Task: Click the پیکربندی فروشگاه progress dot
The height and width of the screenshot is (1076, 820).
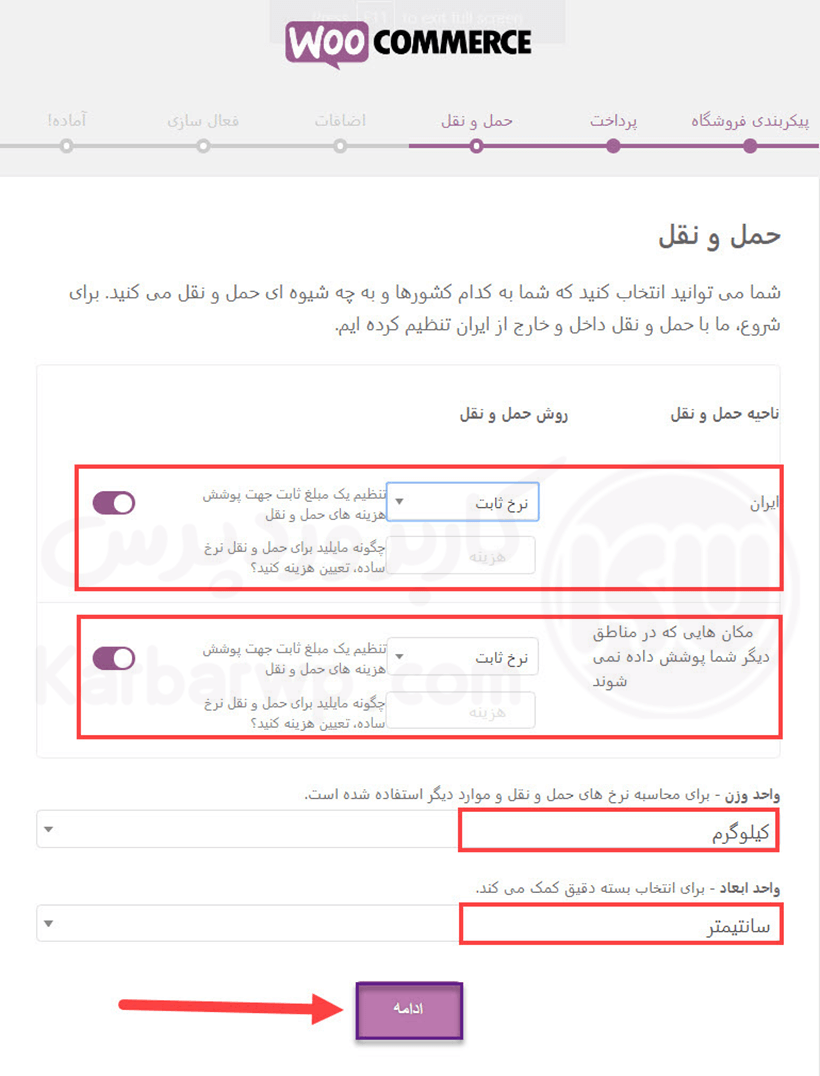Action: [750, 146]
